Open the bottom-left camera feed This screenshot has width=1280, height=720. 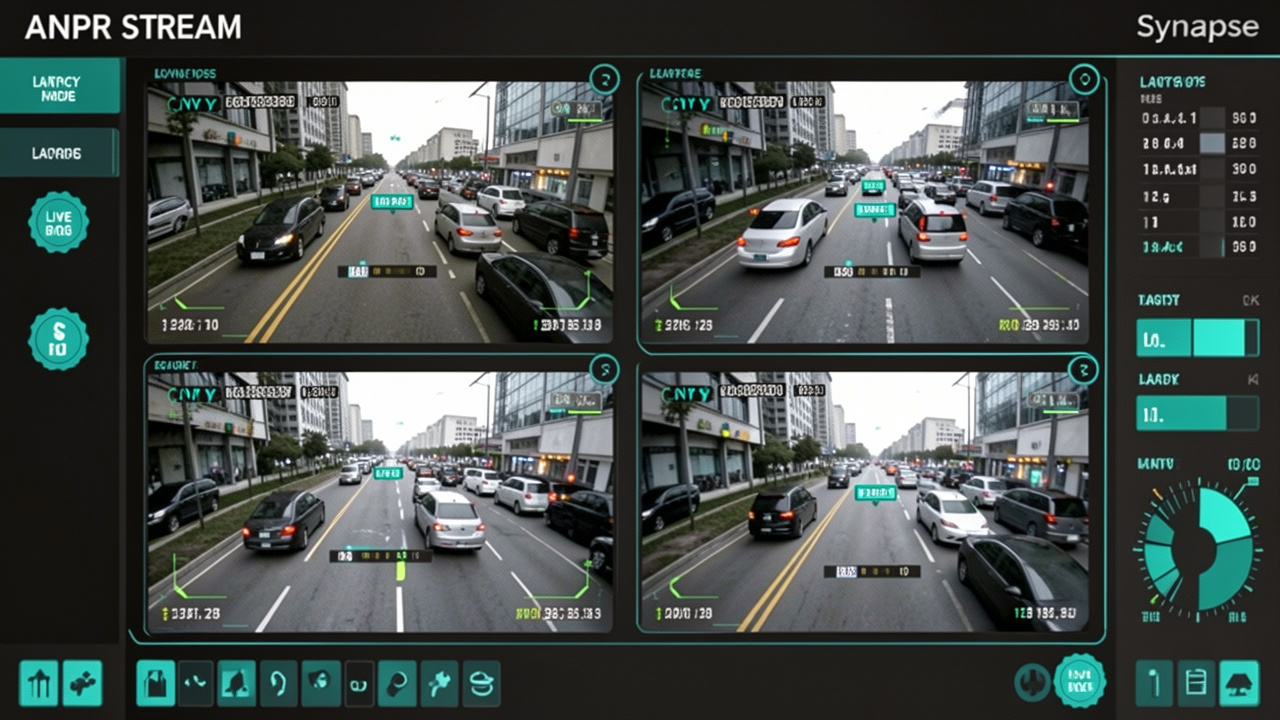(380, 502)
